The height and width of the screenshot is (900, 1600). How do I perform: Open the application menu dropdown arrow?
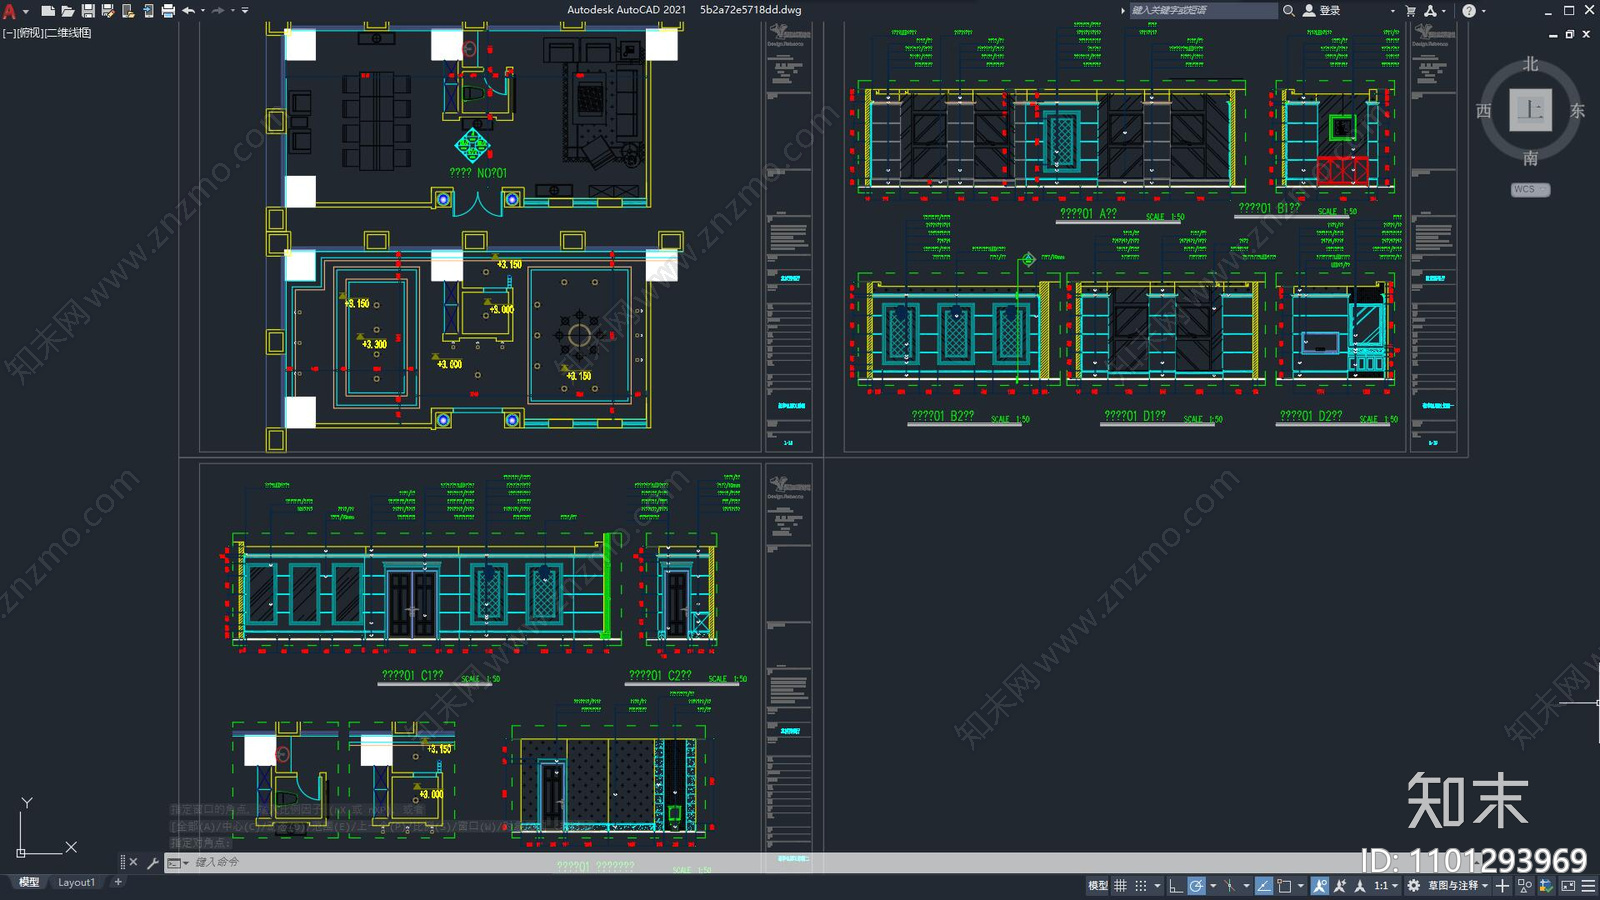point(26,11)
